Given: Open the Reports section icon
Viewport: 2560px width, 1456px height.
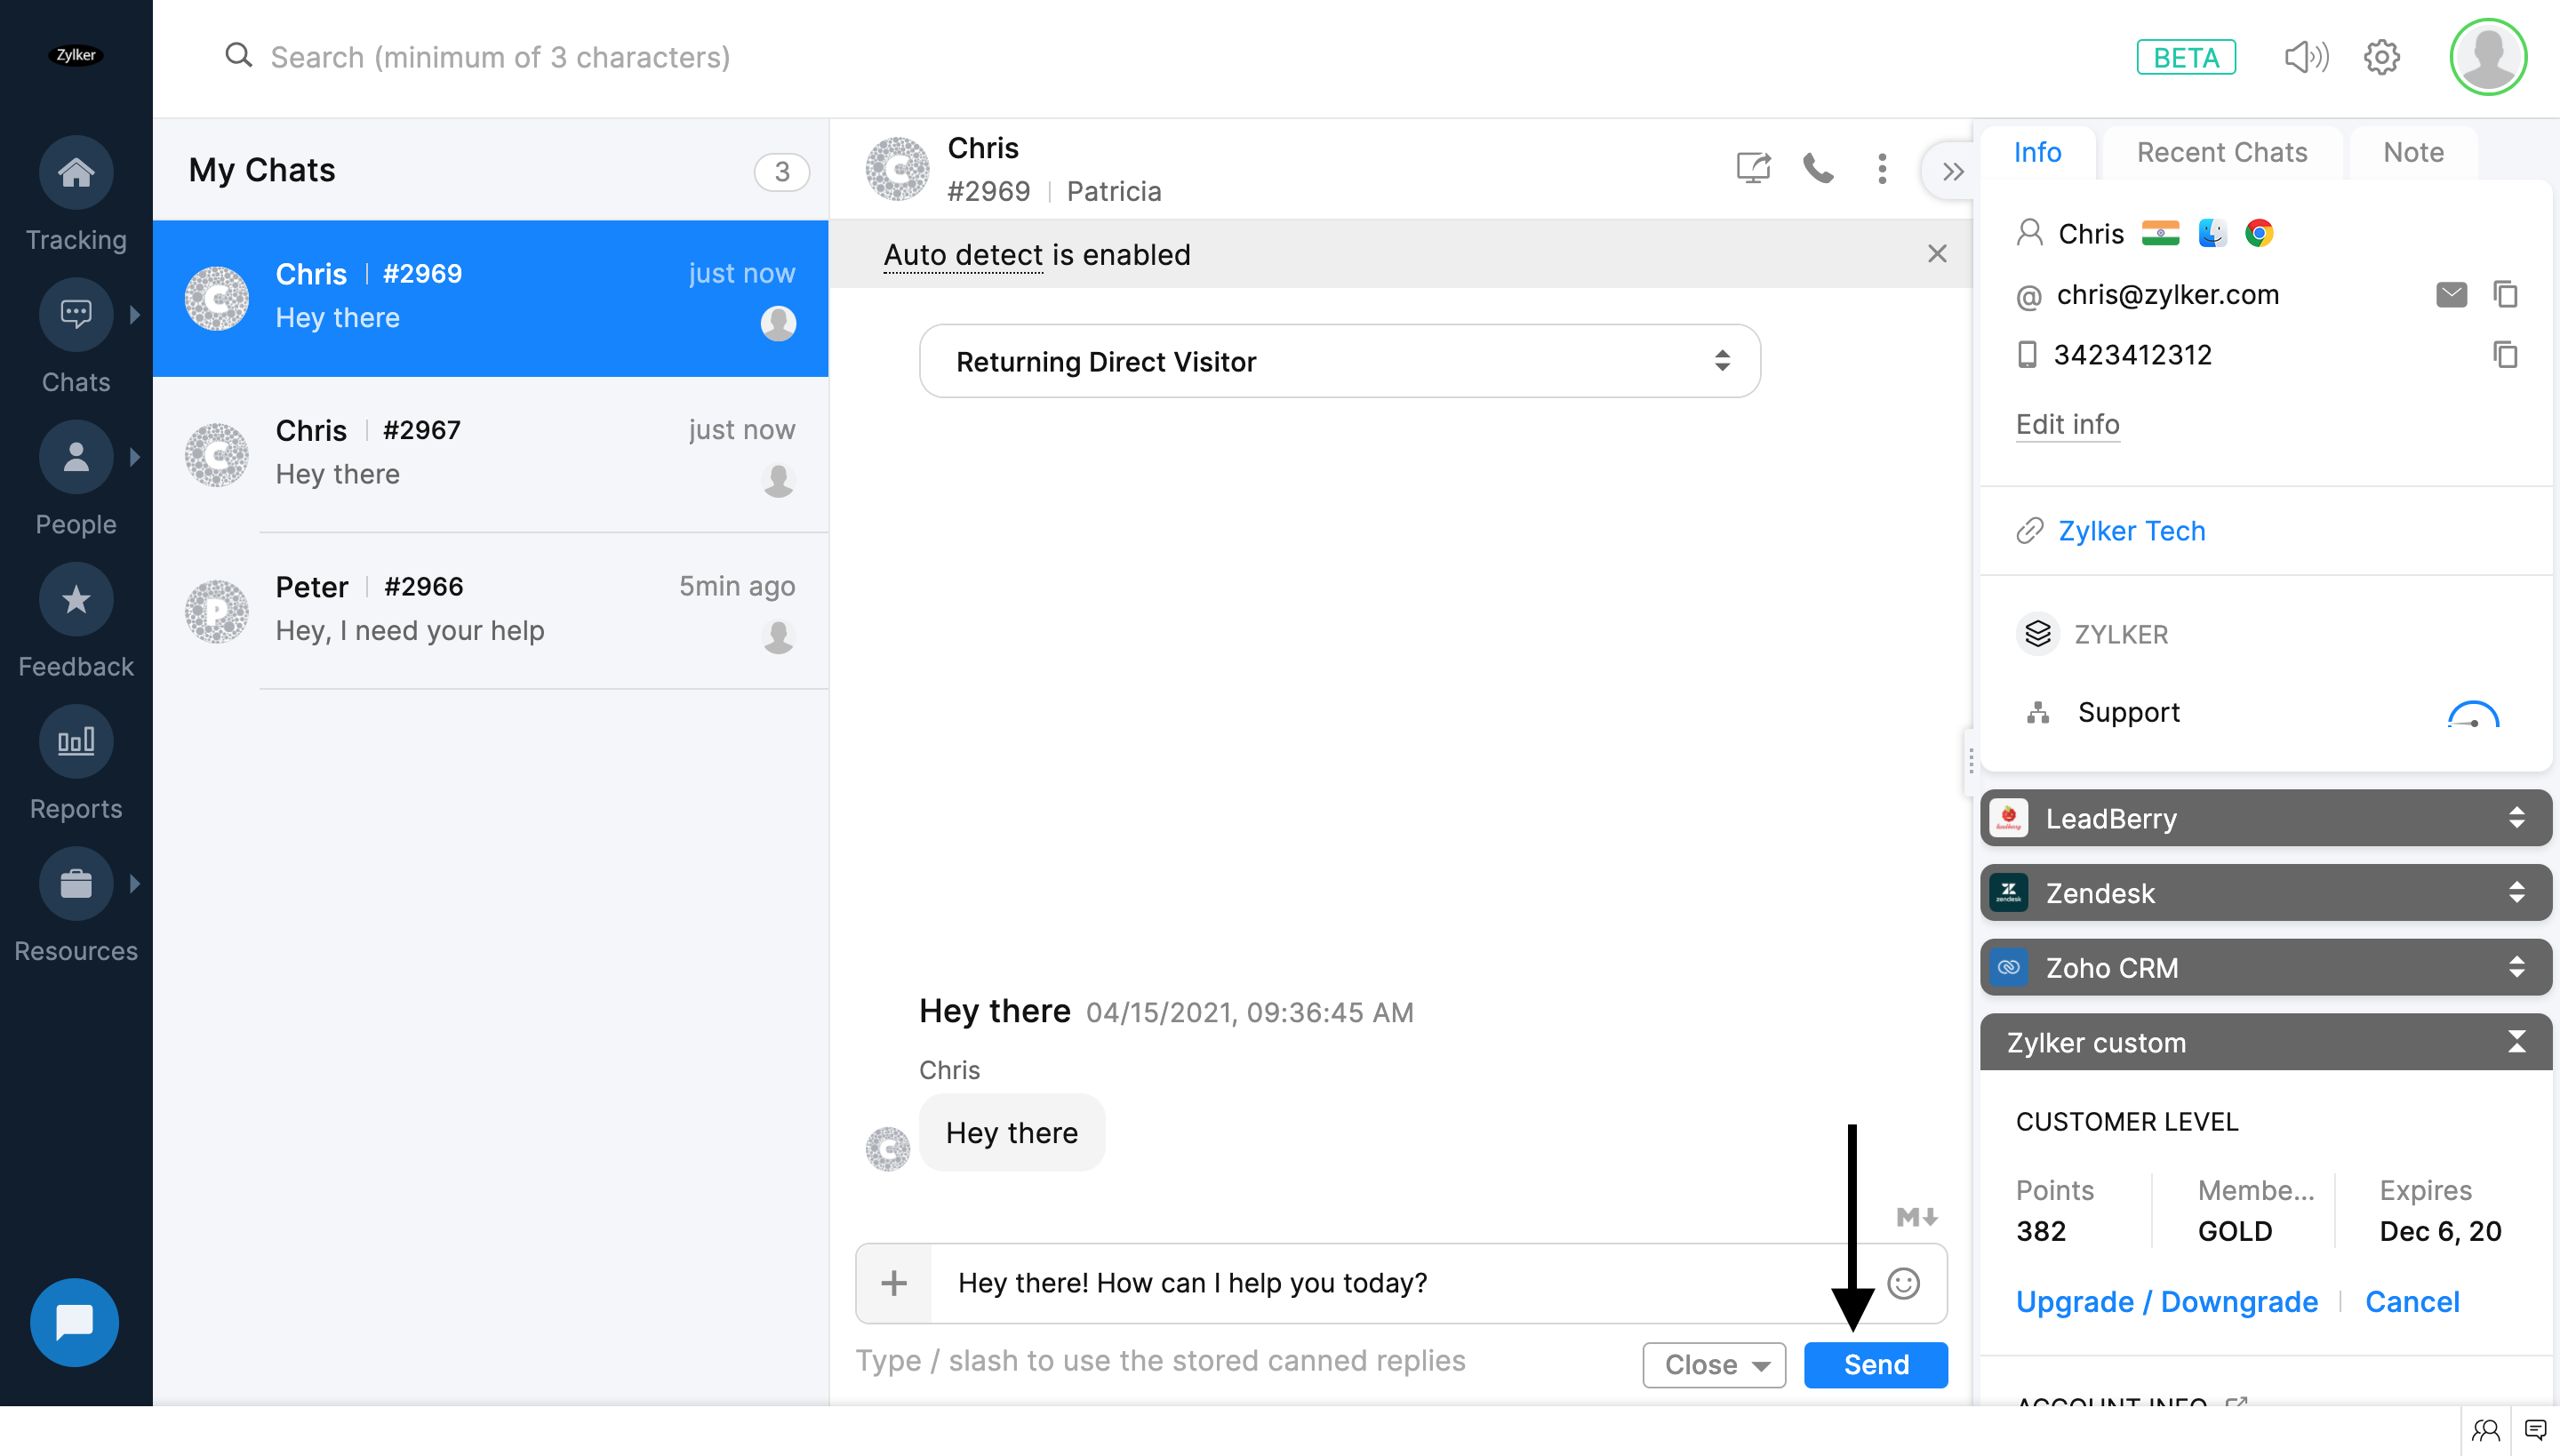Looking at the screenshot, I should tap(76, 742).
